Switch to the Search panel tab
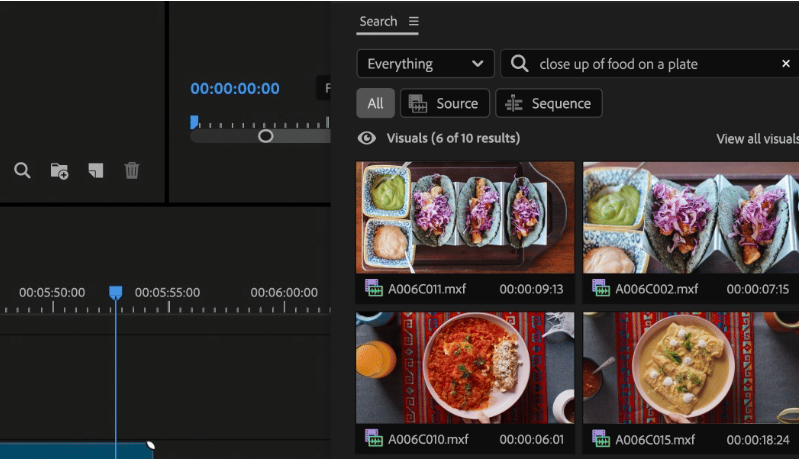Viewport: 800px width, 459px height. 378,22
